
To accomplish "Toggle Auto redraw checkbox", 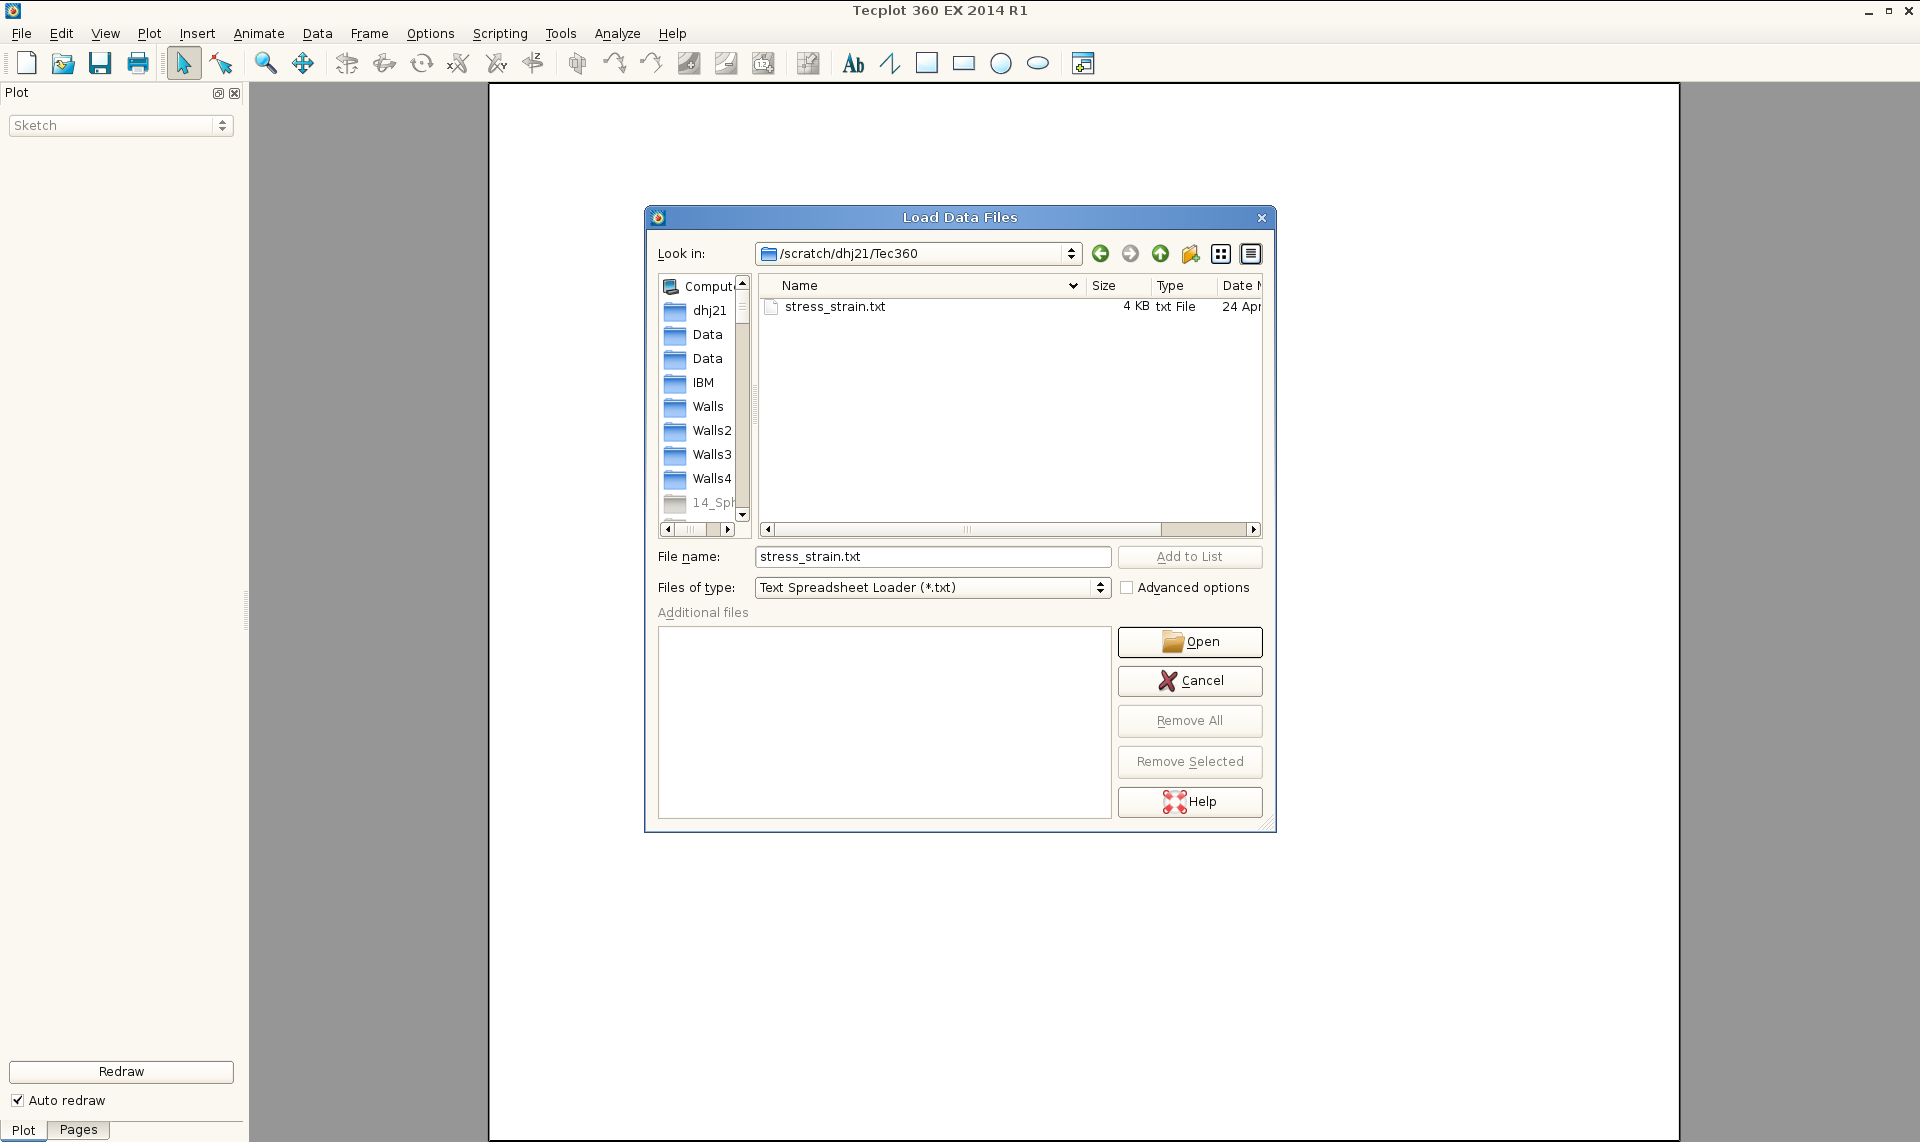I will (x=18, y=1100).
